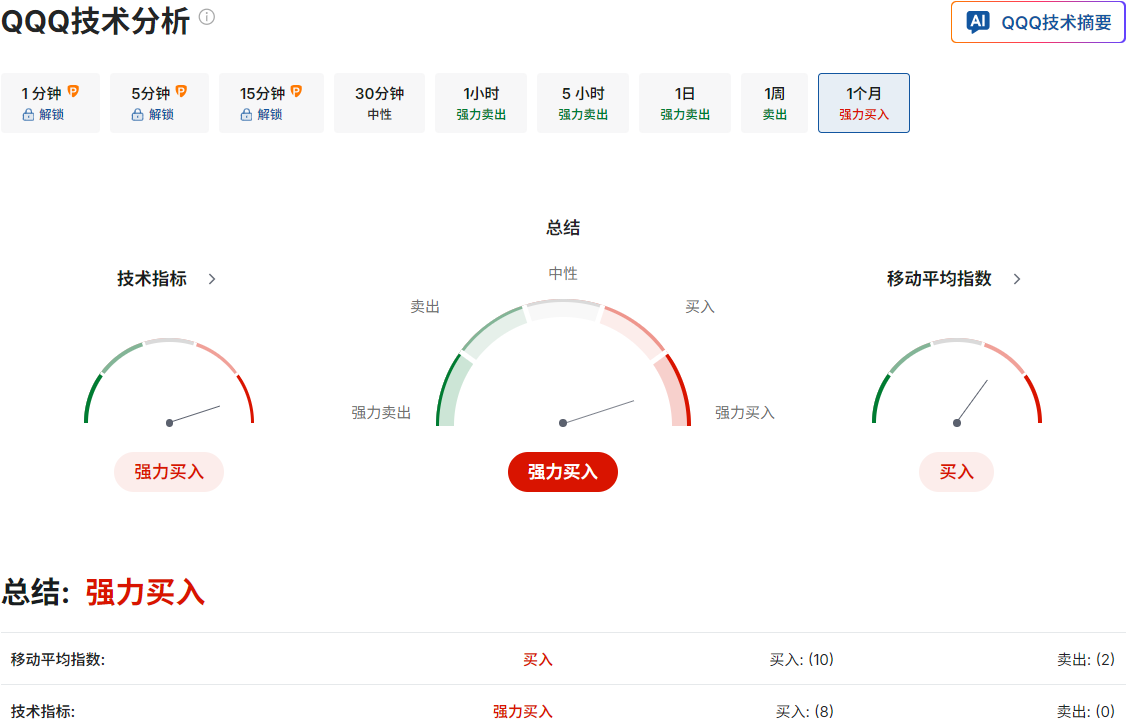The image size is (1130, 728).
Task: Click the 买入 label under the right gauge
Action: click(956, 471)
